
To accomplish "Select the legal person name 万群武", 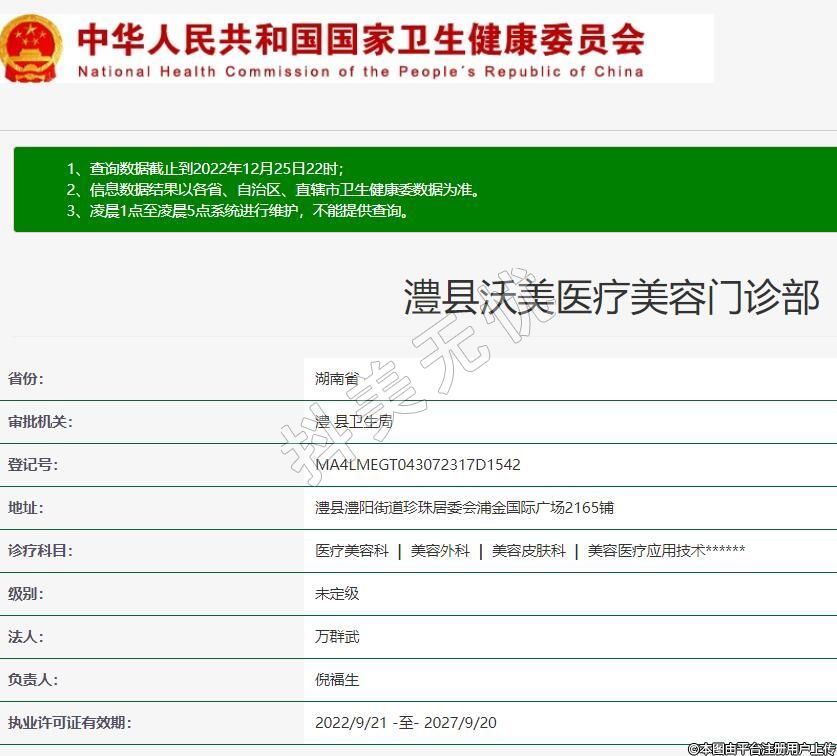I will tap(337, 637).
